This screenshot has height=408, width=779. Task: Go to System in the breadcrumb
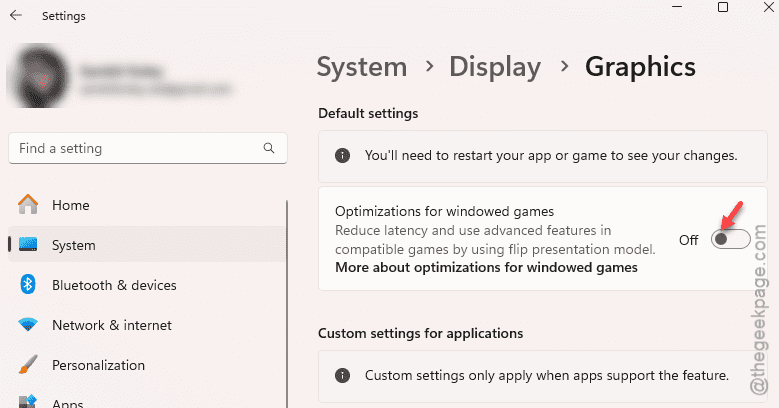[x=361, y=67]
